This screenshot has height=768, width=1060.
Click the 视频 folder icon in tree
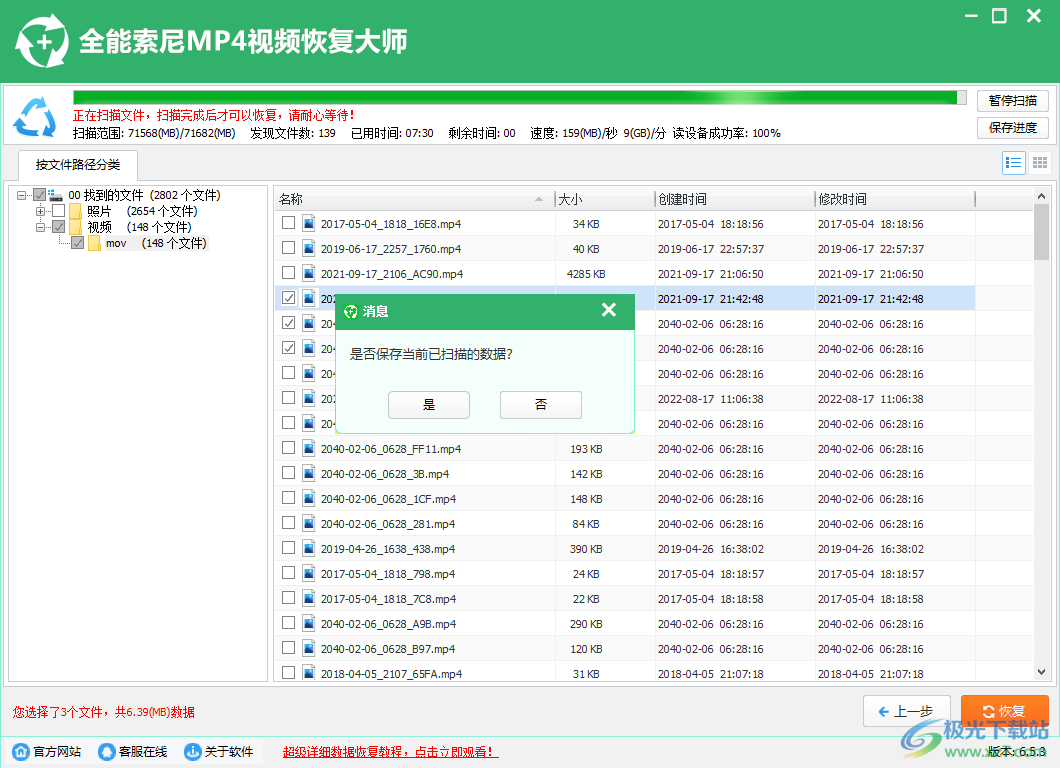tap(75, 227)
